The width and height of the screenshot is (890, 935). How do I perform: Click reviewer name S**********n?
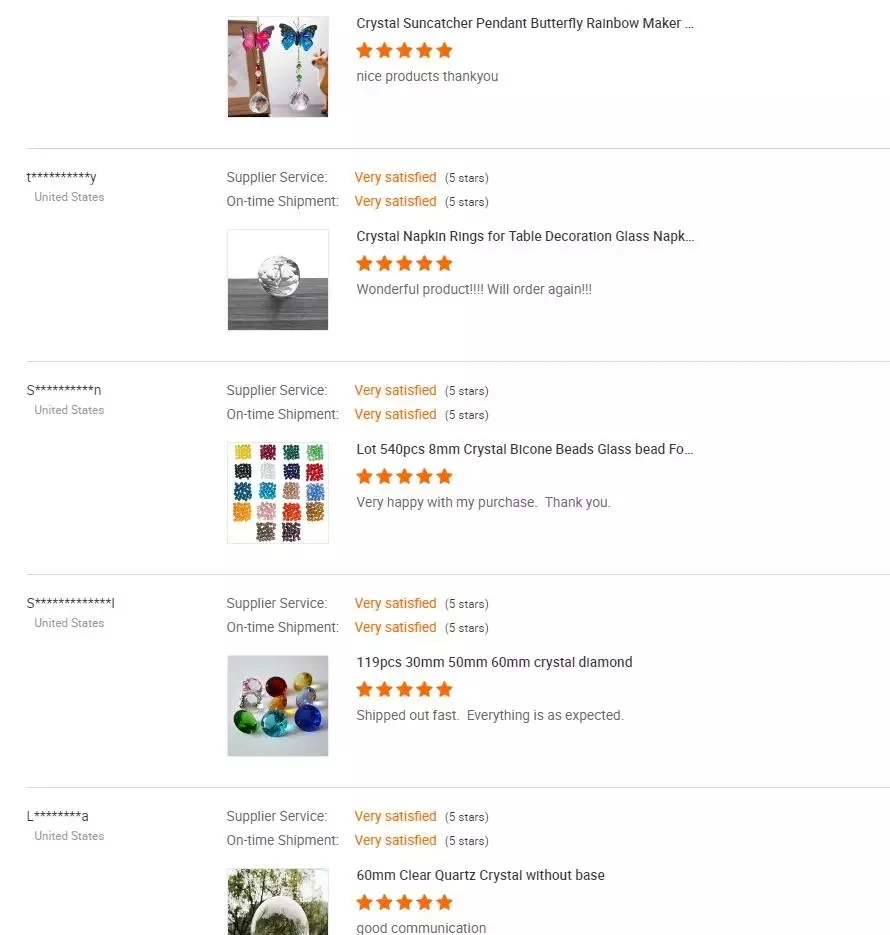(x=64, y=391)
